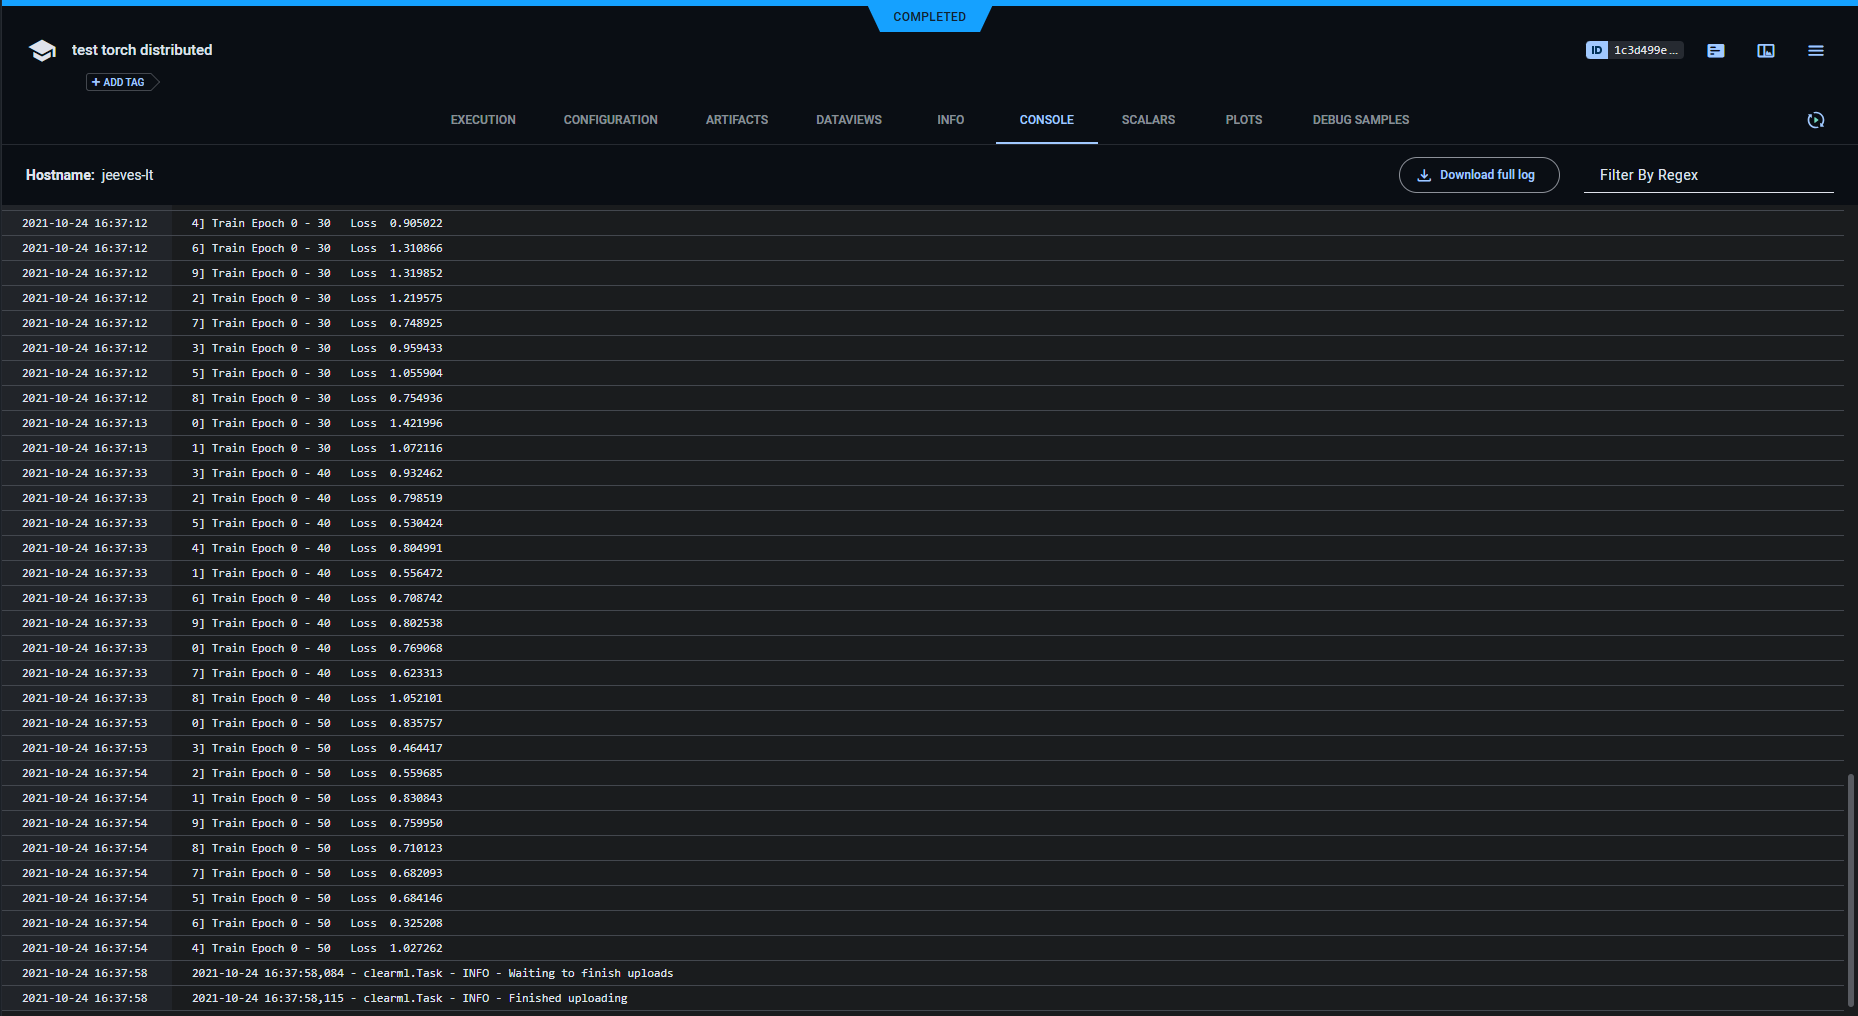This screenshot has width=1858, height=1016.
Task: Click the Download full log button
Action: tap(1478, 175)
